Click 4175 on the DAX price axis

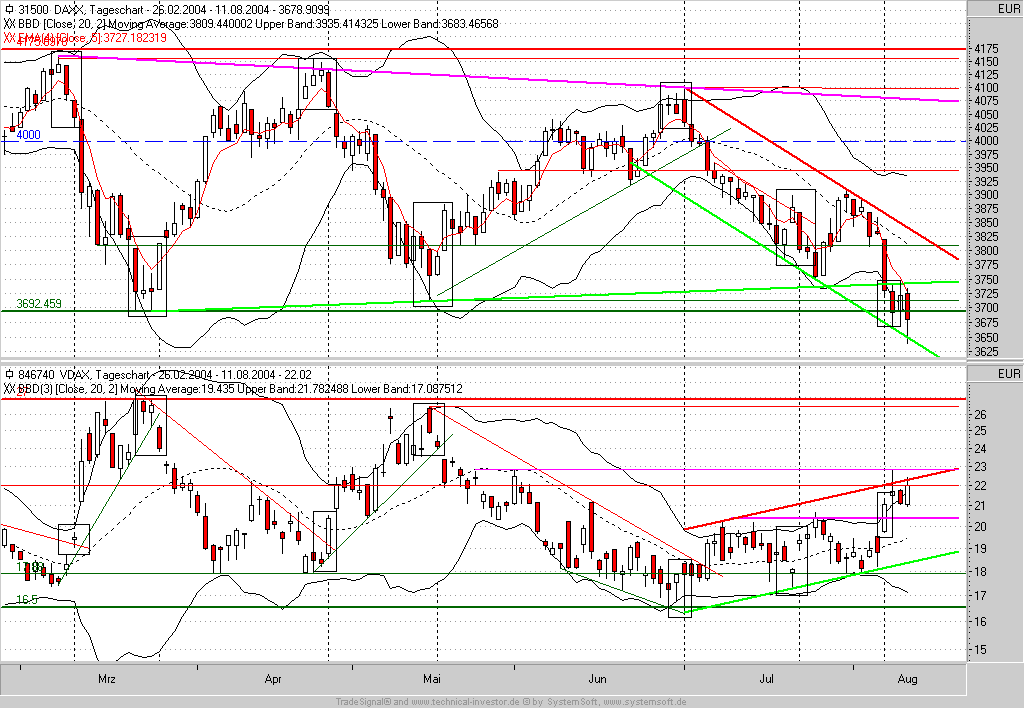point(986,49)
